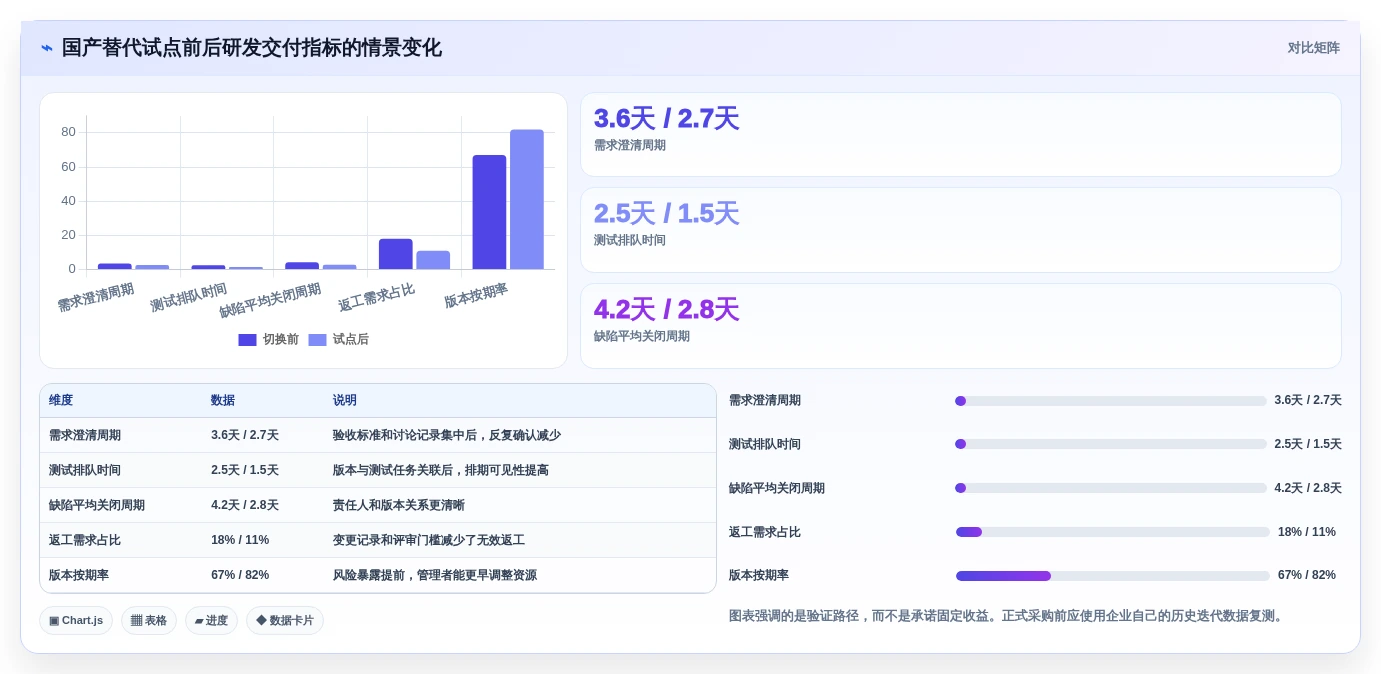Image resolution: width=1381 pixels, height=674 pixels.
Task: Click 验收标准和讨论记录集中后 description cell
Action: click(x=447, y=435)
